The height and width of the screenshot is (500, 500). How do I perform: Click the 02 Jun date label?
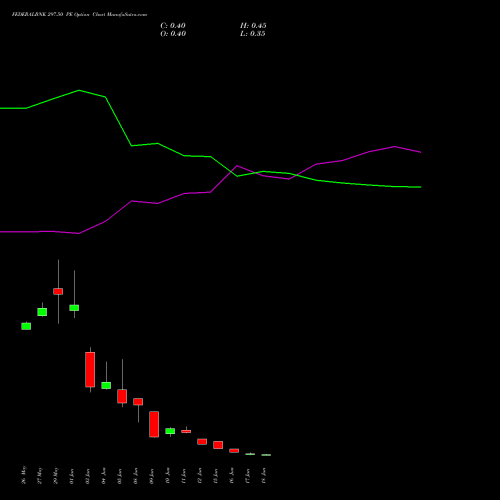(x=88, y=476)
